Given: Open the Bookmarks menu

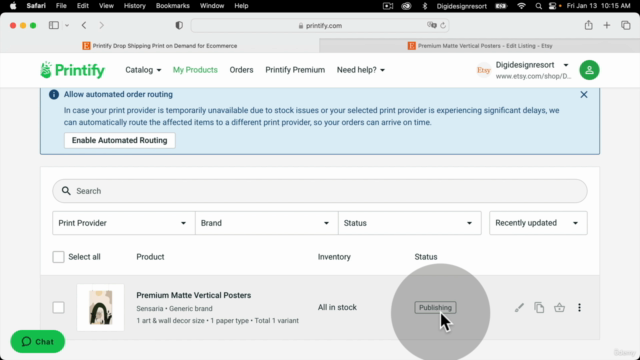Looking at the screenshot, I should [x=173, y=6].
